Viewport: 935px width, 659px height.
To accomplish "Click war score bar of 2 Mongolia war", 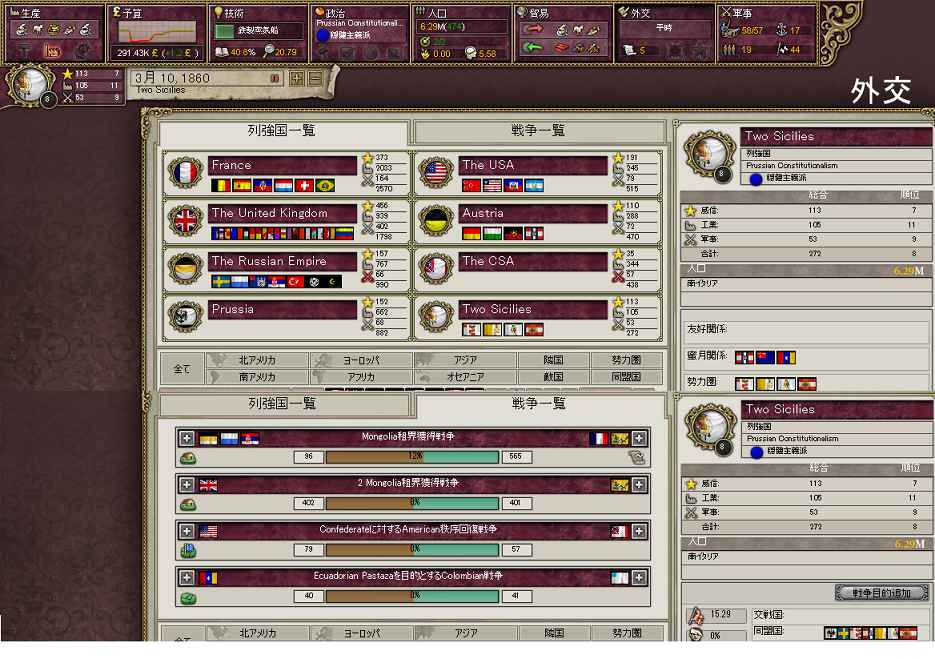I will 414,503.
